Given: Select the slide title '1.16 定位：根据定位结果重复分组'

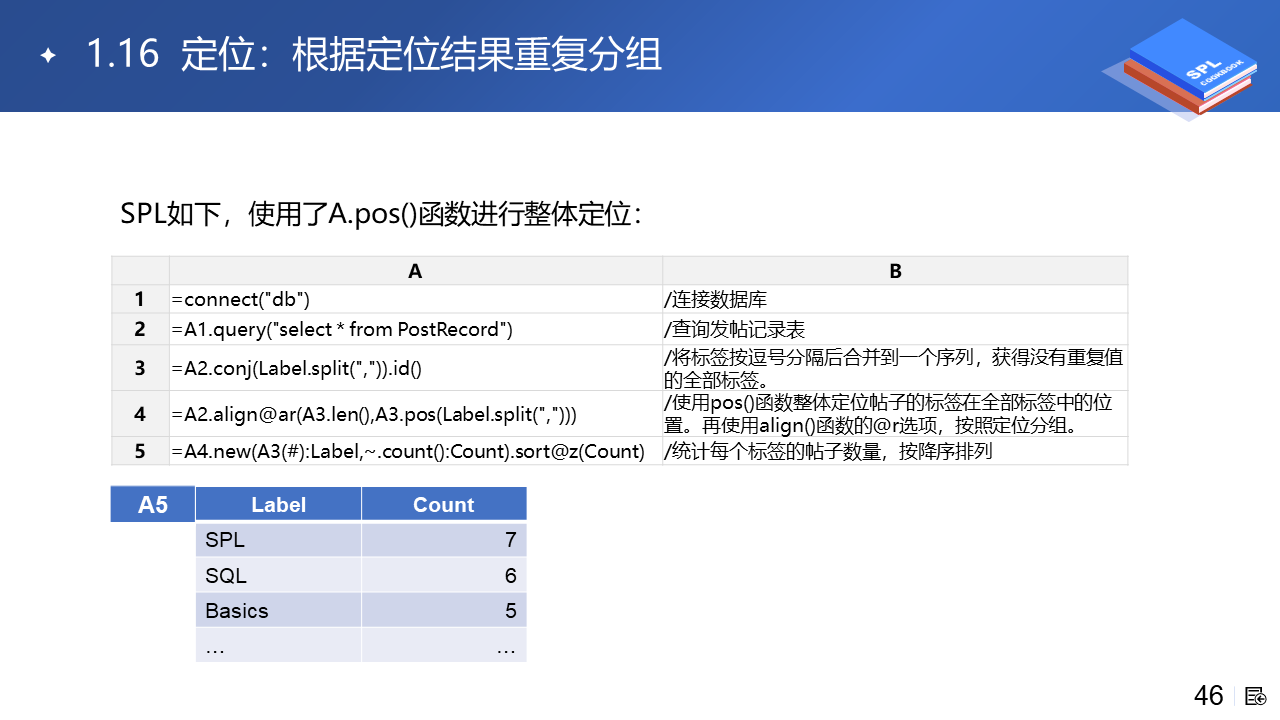Looking at the screenshot, I should click(374, 54).
